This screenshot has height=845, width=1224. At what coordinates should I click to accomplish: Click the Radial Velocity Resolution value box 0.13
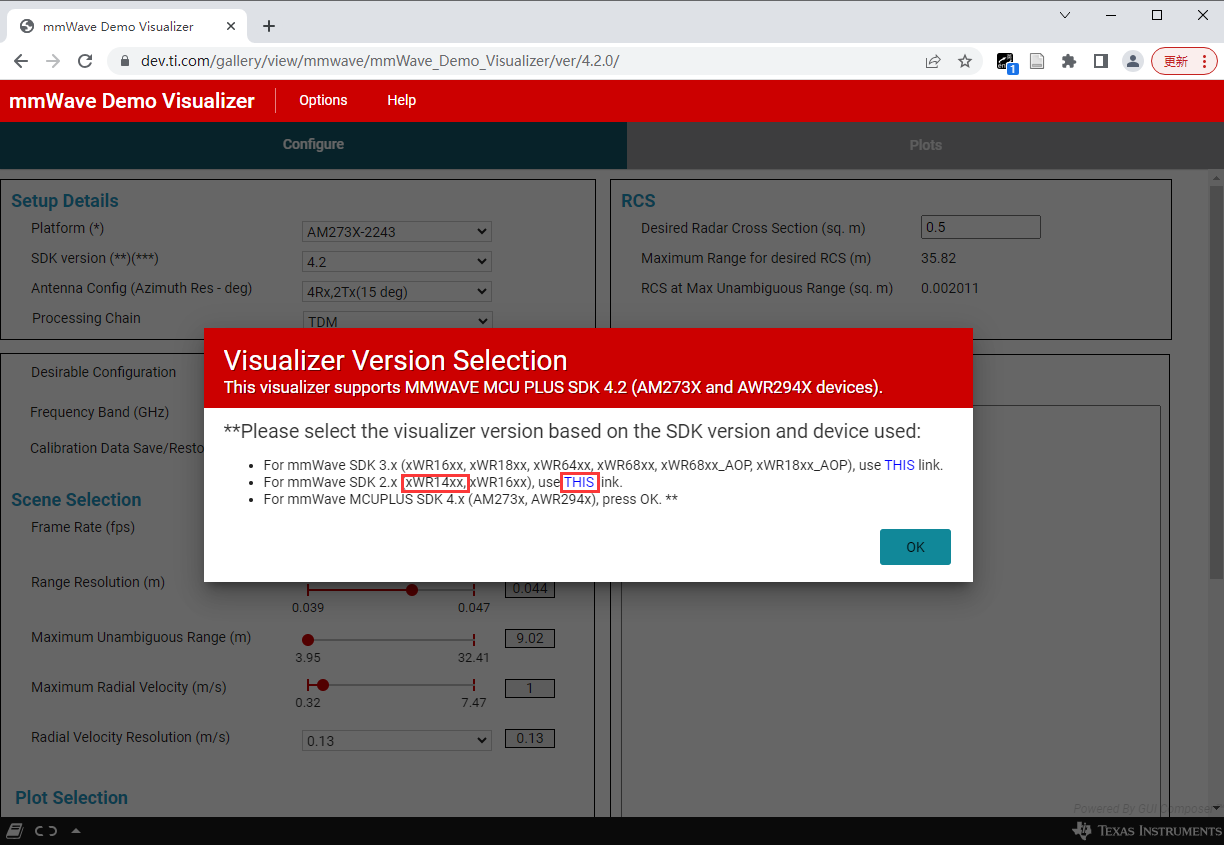tap(530, 738)
